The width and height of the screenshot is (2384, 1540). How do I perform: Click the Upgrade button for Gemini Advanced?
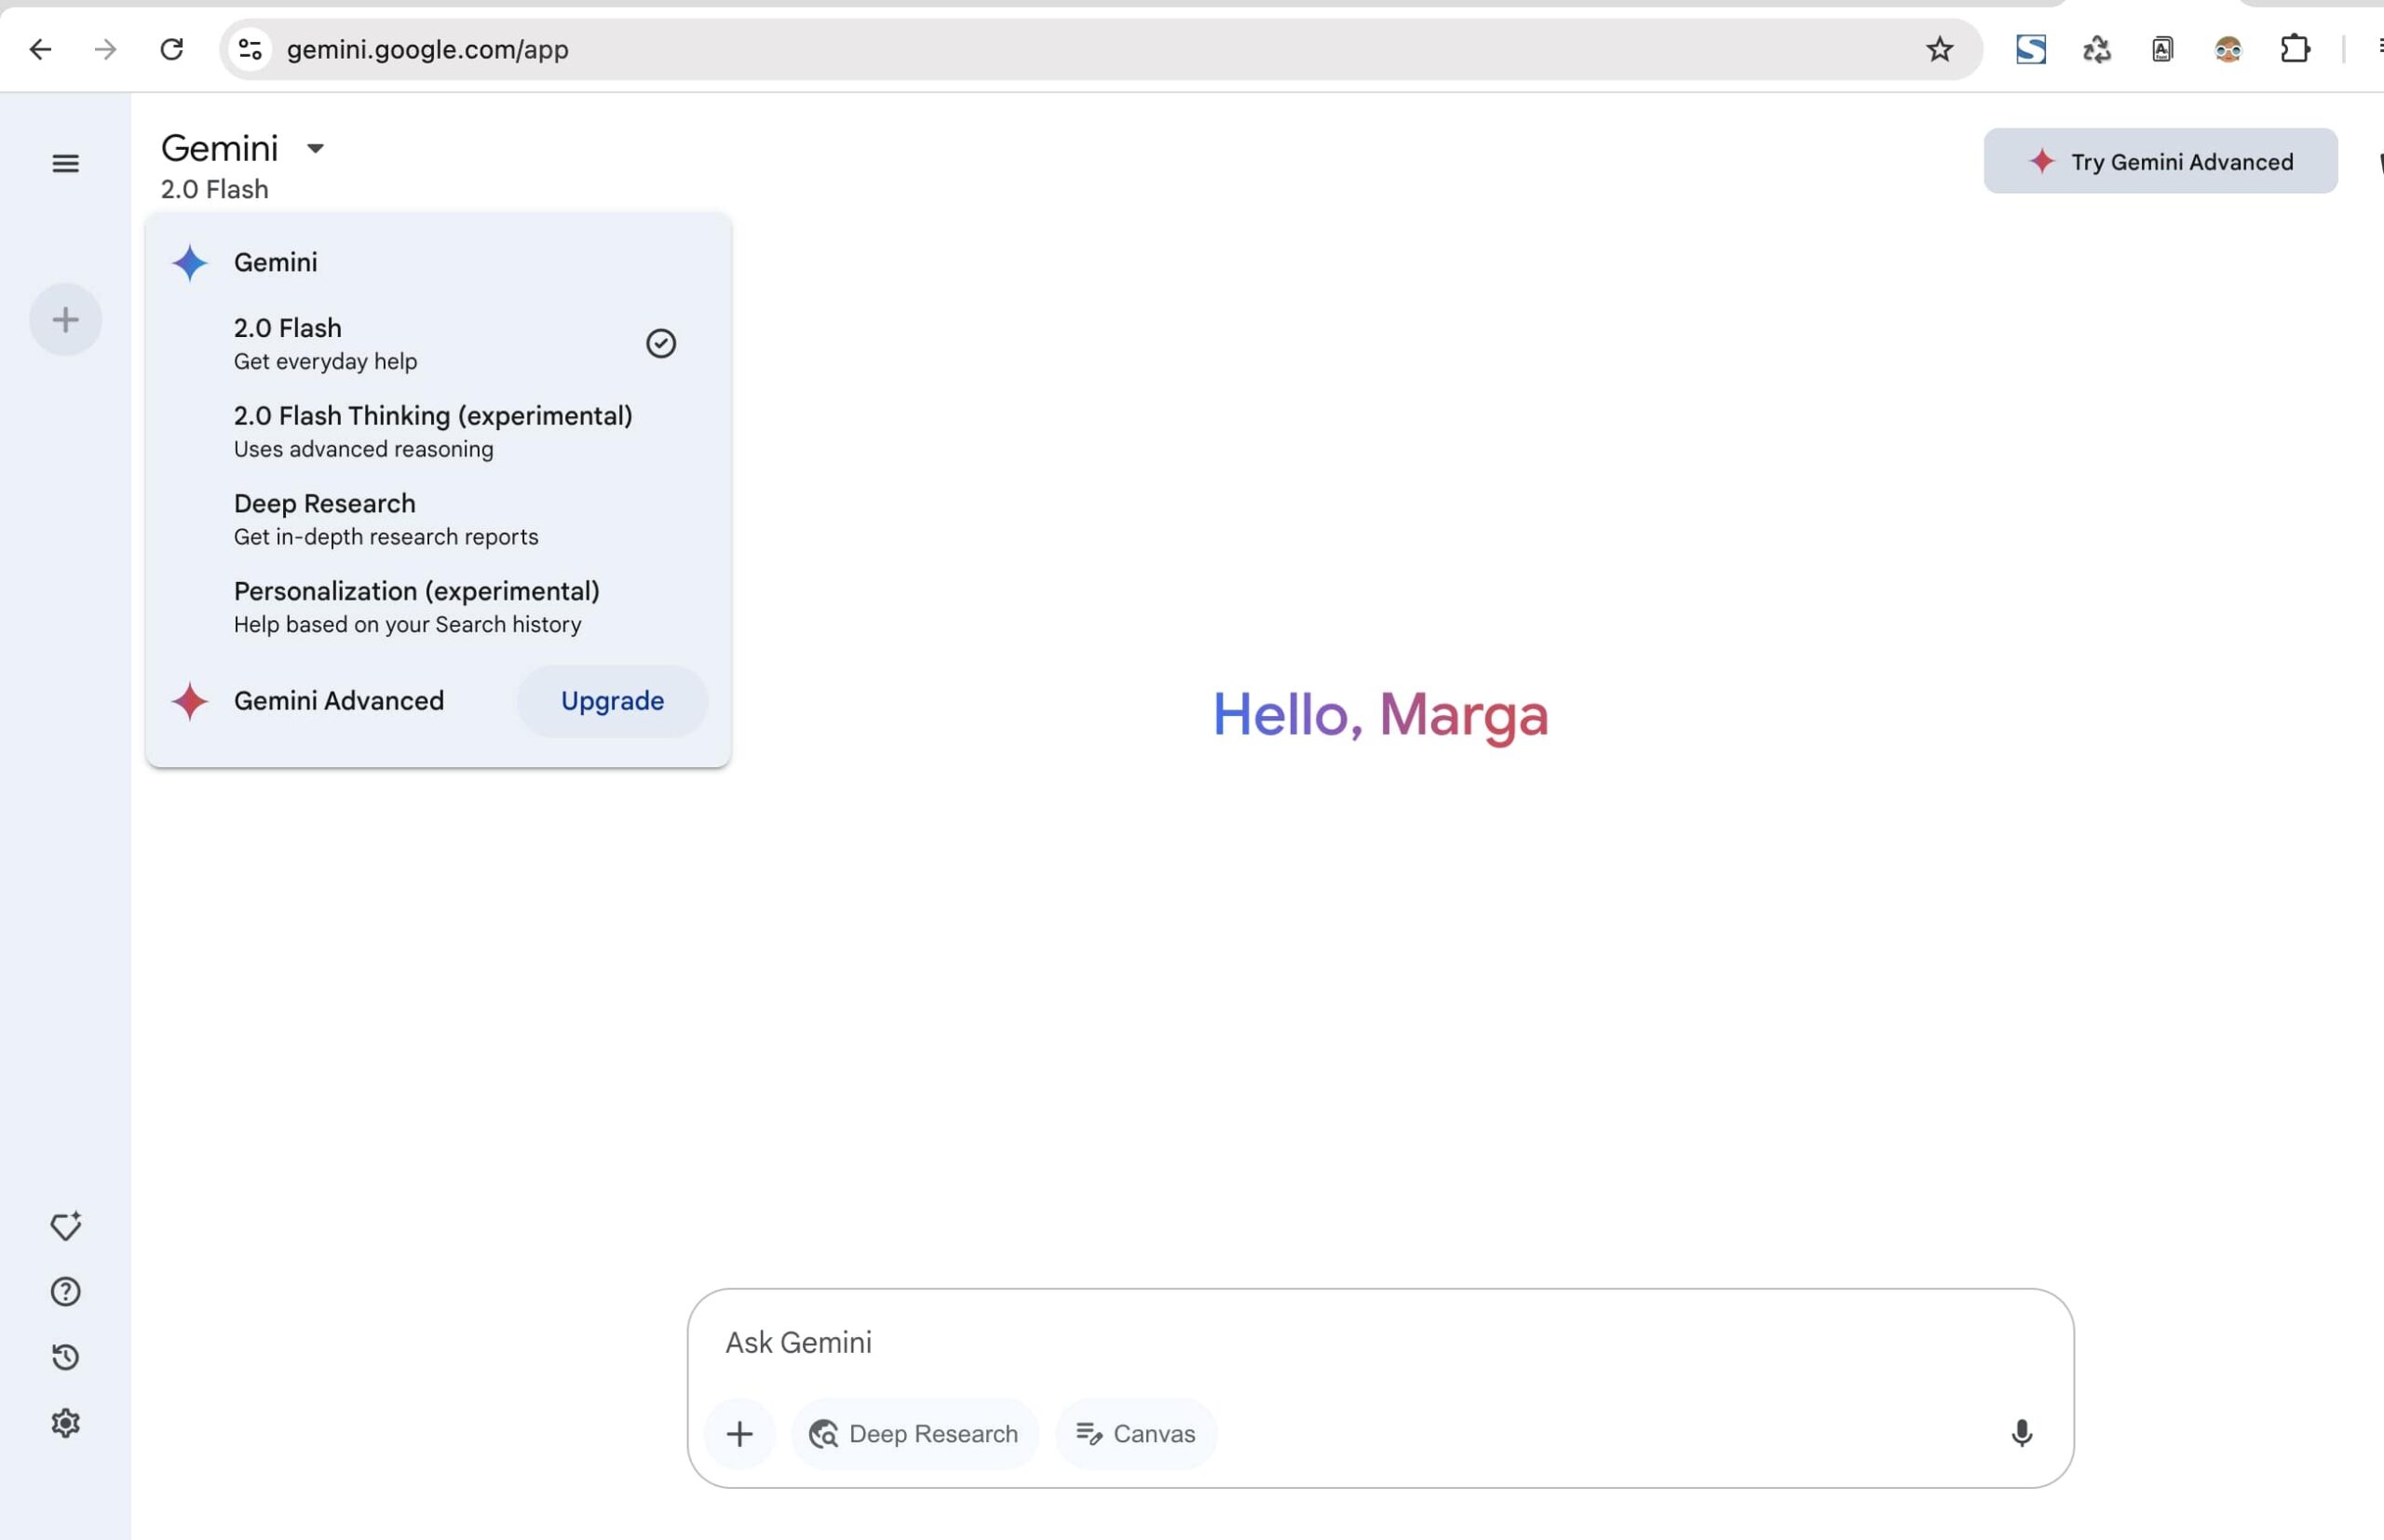coord(612,701)
